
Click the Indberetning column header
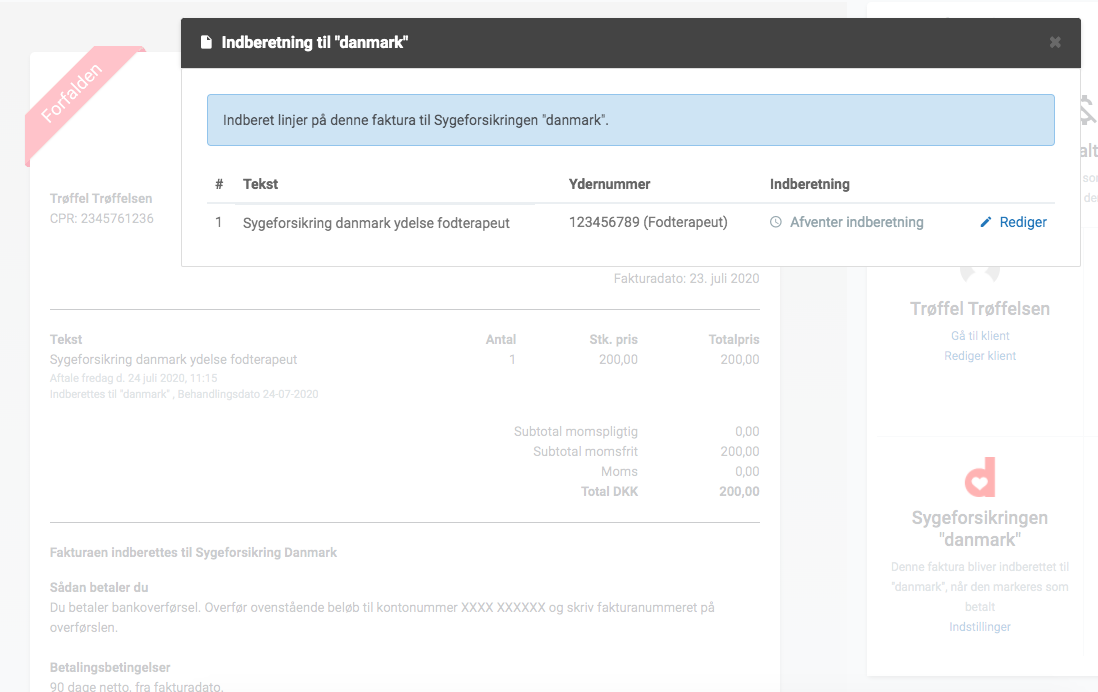coord(809,184)
